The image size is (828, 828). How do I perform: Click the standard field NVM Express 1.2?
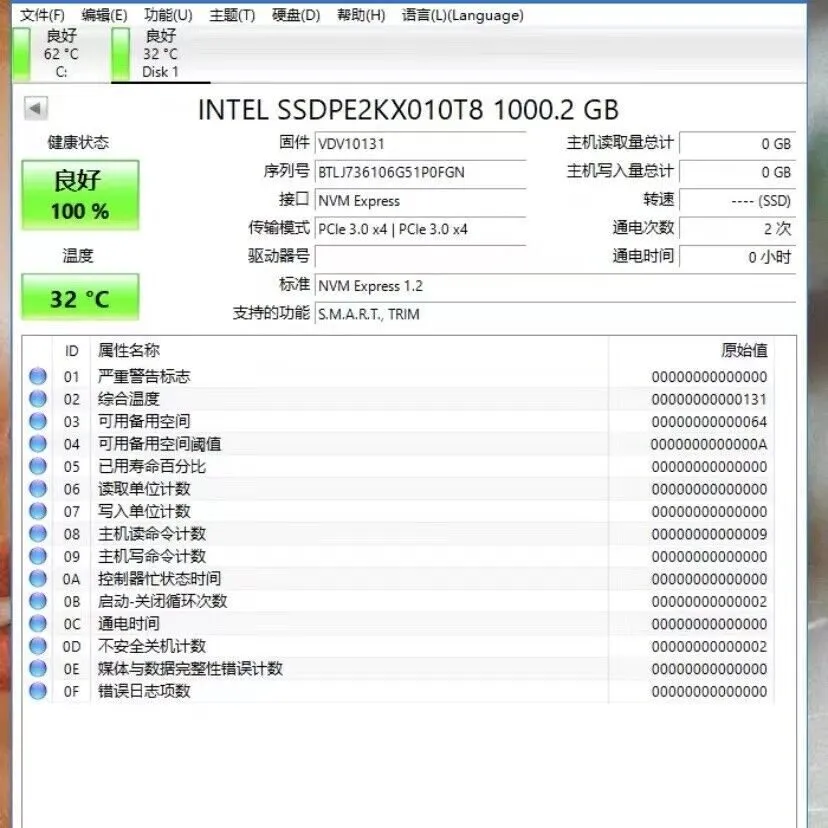(556, 286)
